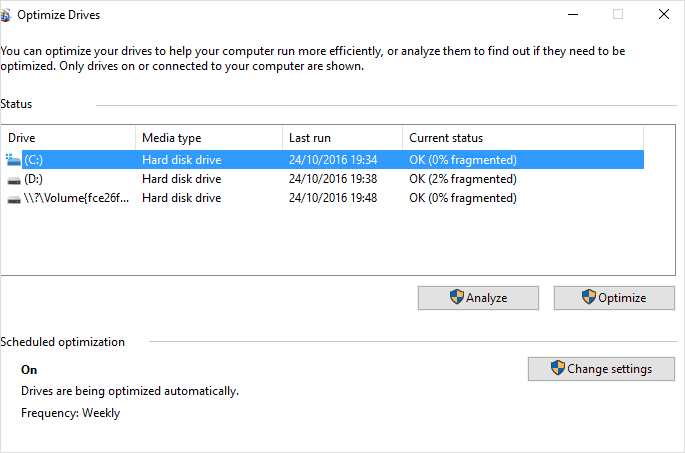This screenshot has width=685, height=453.
Task: Click Hard disk drive cell for D:
Action: (x=182, y=179)
